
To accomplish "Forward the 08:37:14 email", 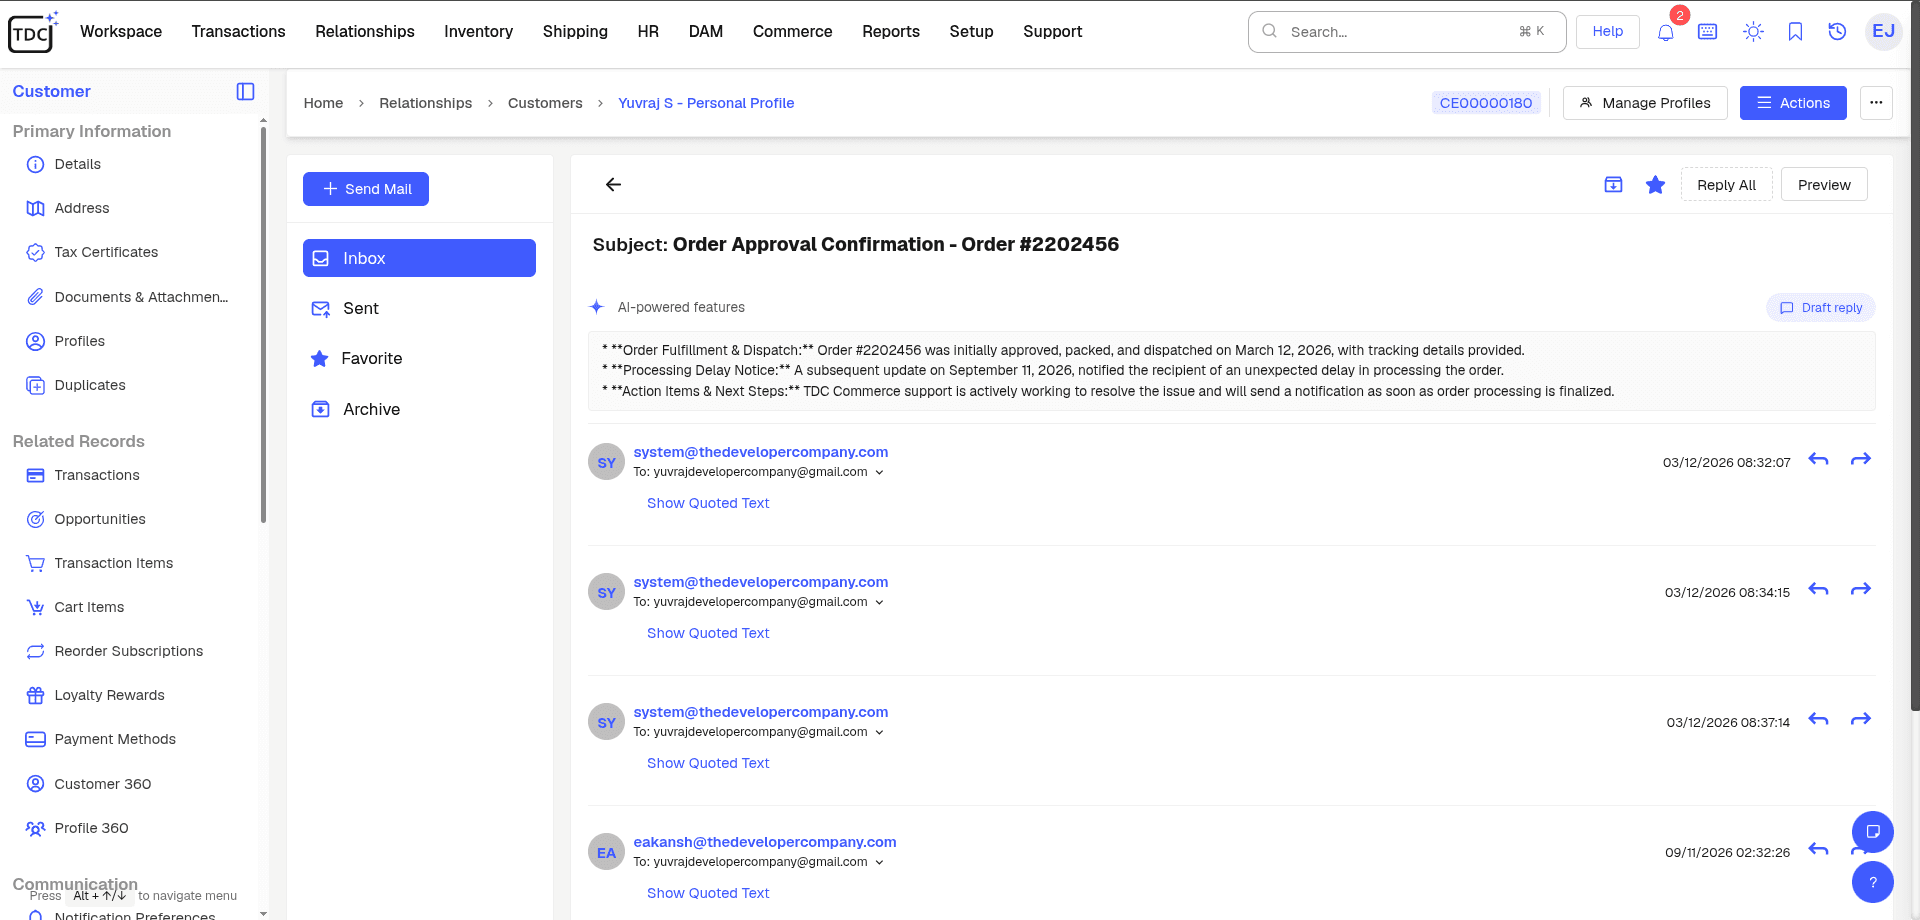I will [x=1860, y=720].
